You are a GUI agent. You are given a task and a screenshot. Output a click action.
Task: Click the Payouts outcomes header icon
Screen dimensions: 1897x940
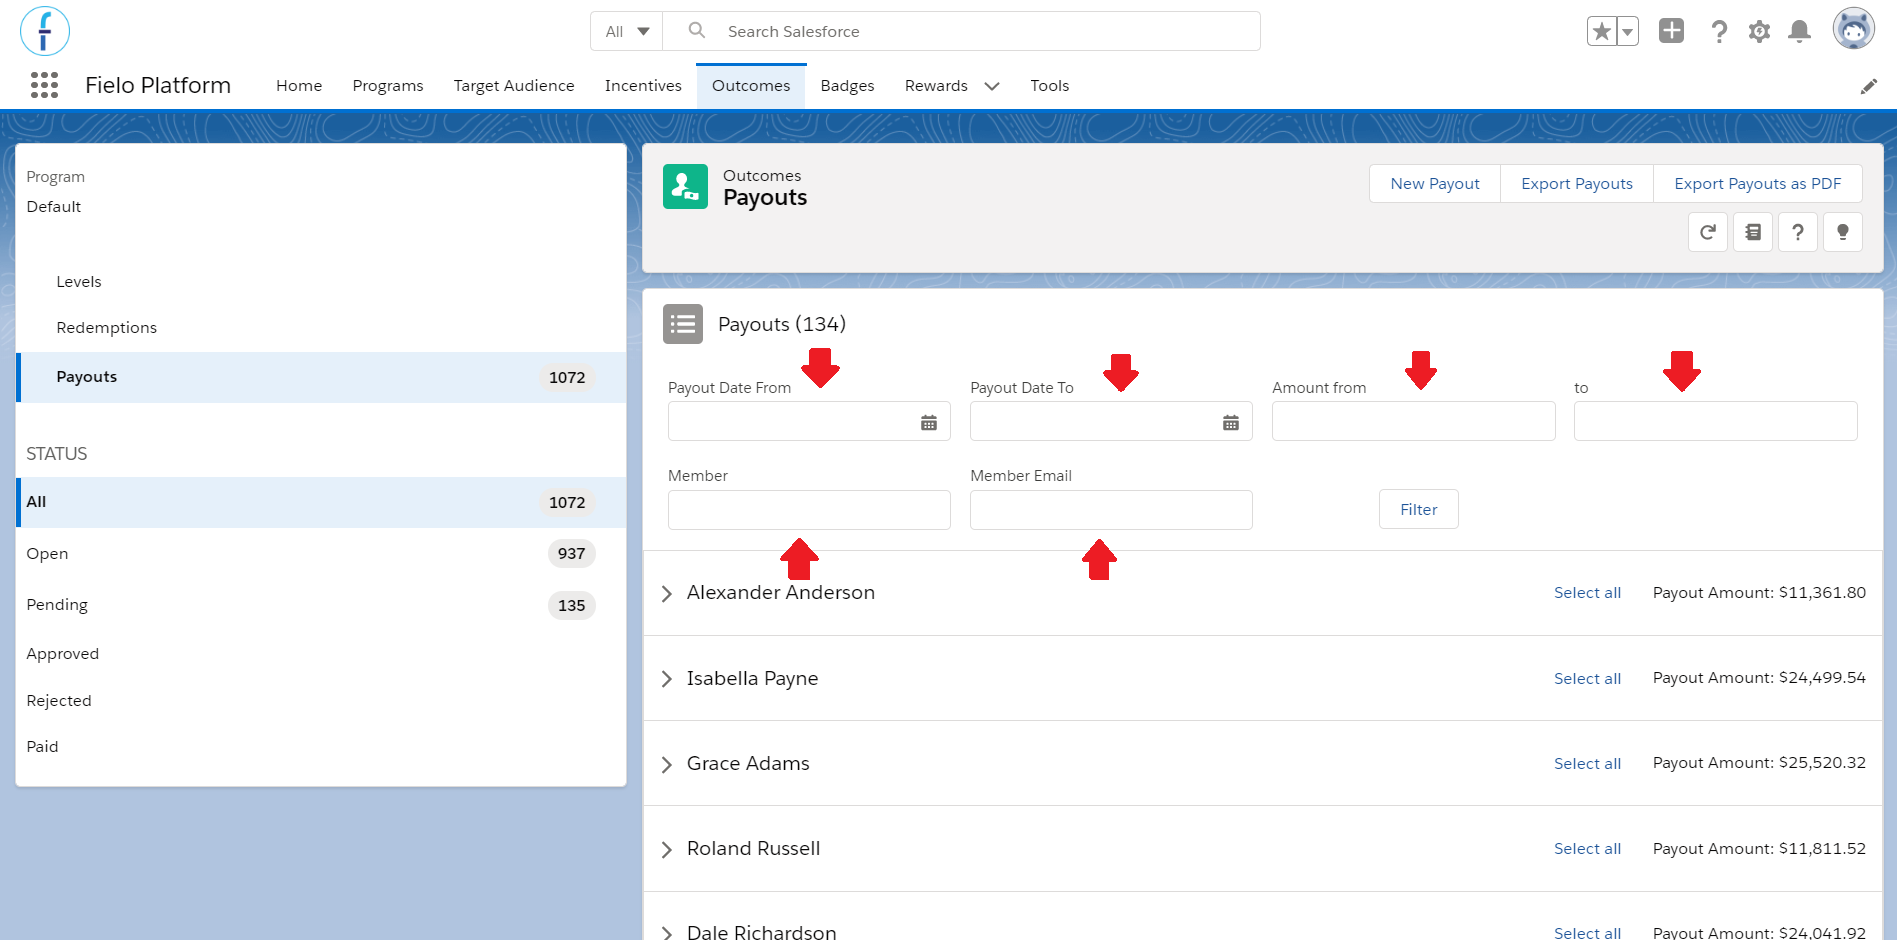685,187
